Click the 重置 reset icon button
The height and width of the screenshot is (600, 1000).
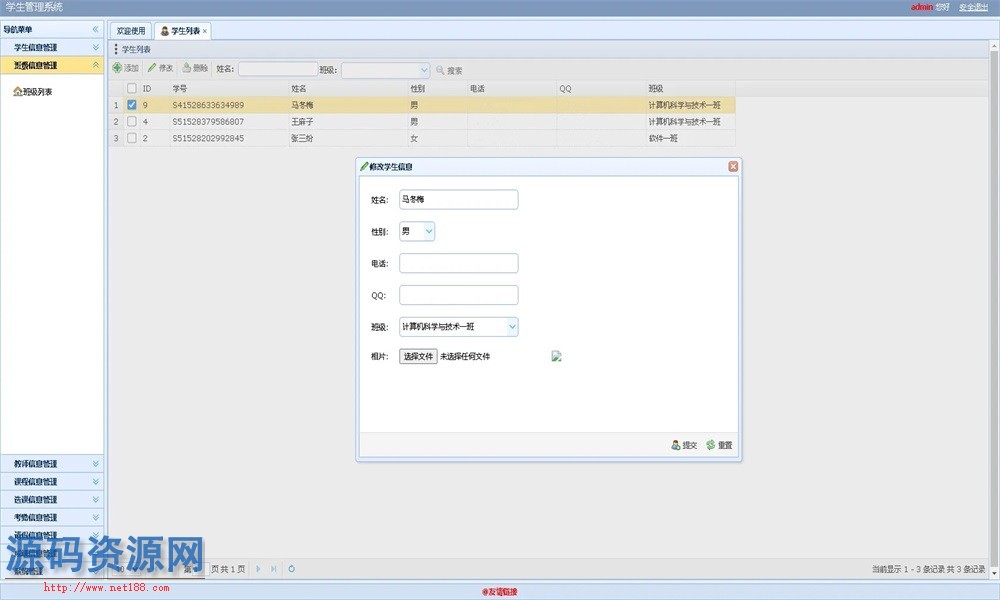click(711, 445)
